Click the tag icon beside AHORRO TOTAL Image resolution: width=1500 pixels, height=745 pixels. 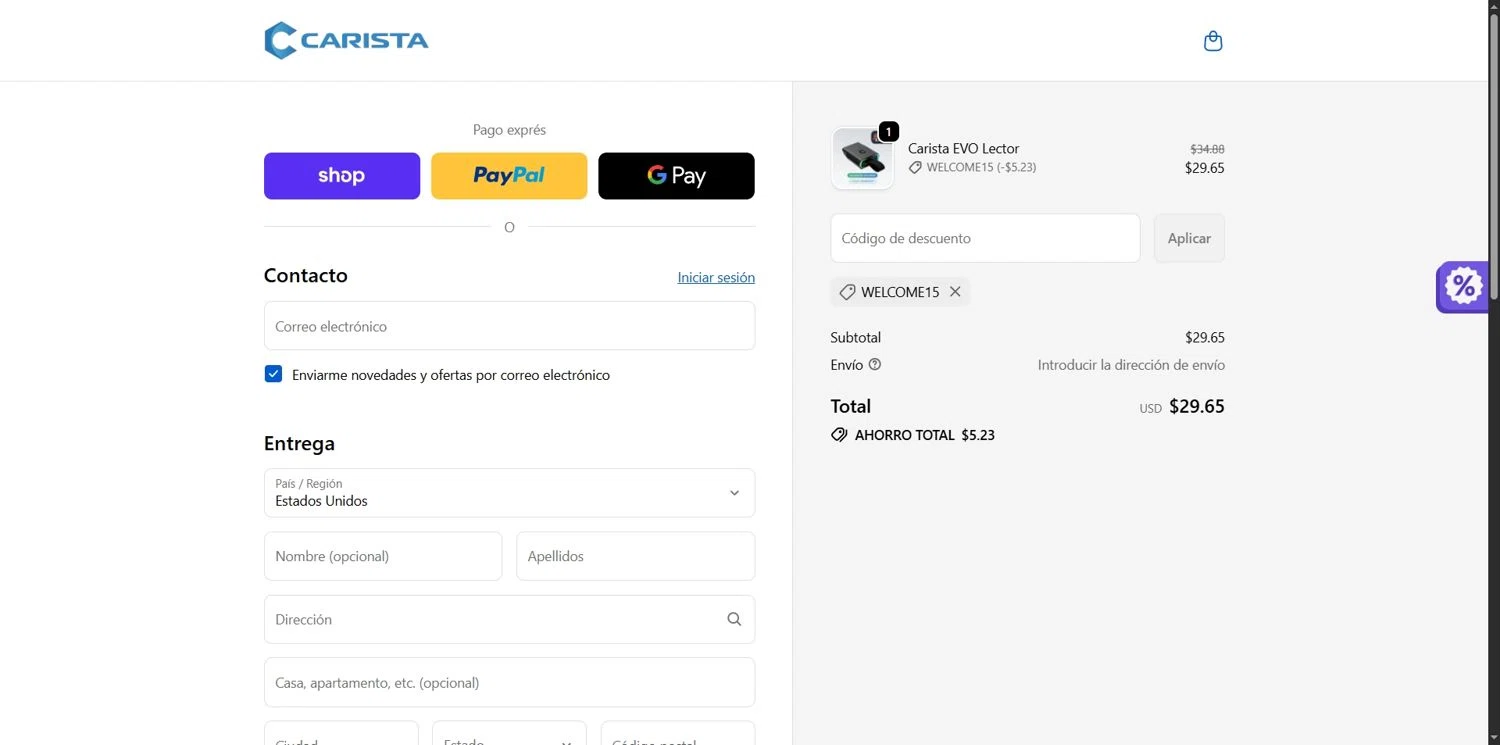(839, 435)
